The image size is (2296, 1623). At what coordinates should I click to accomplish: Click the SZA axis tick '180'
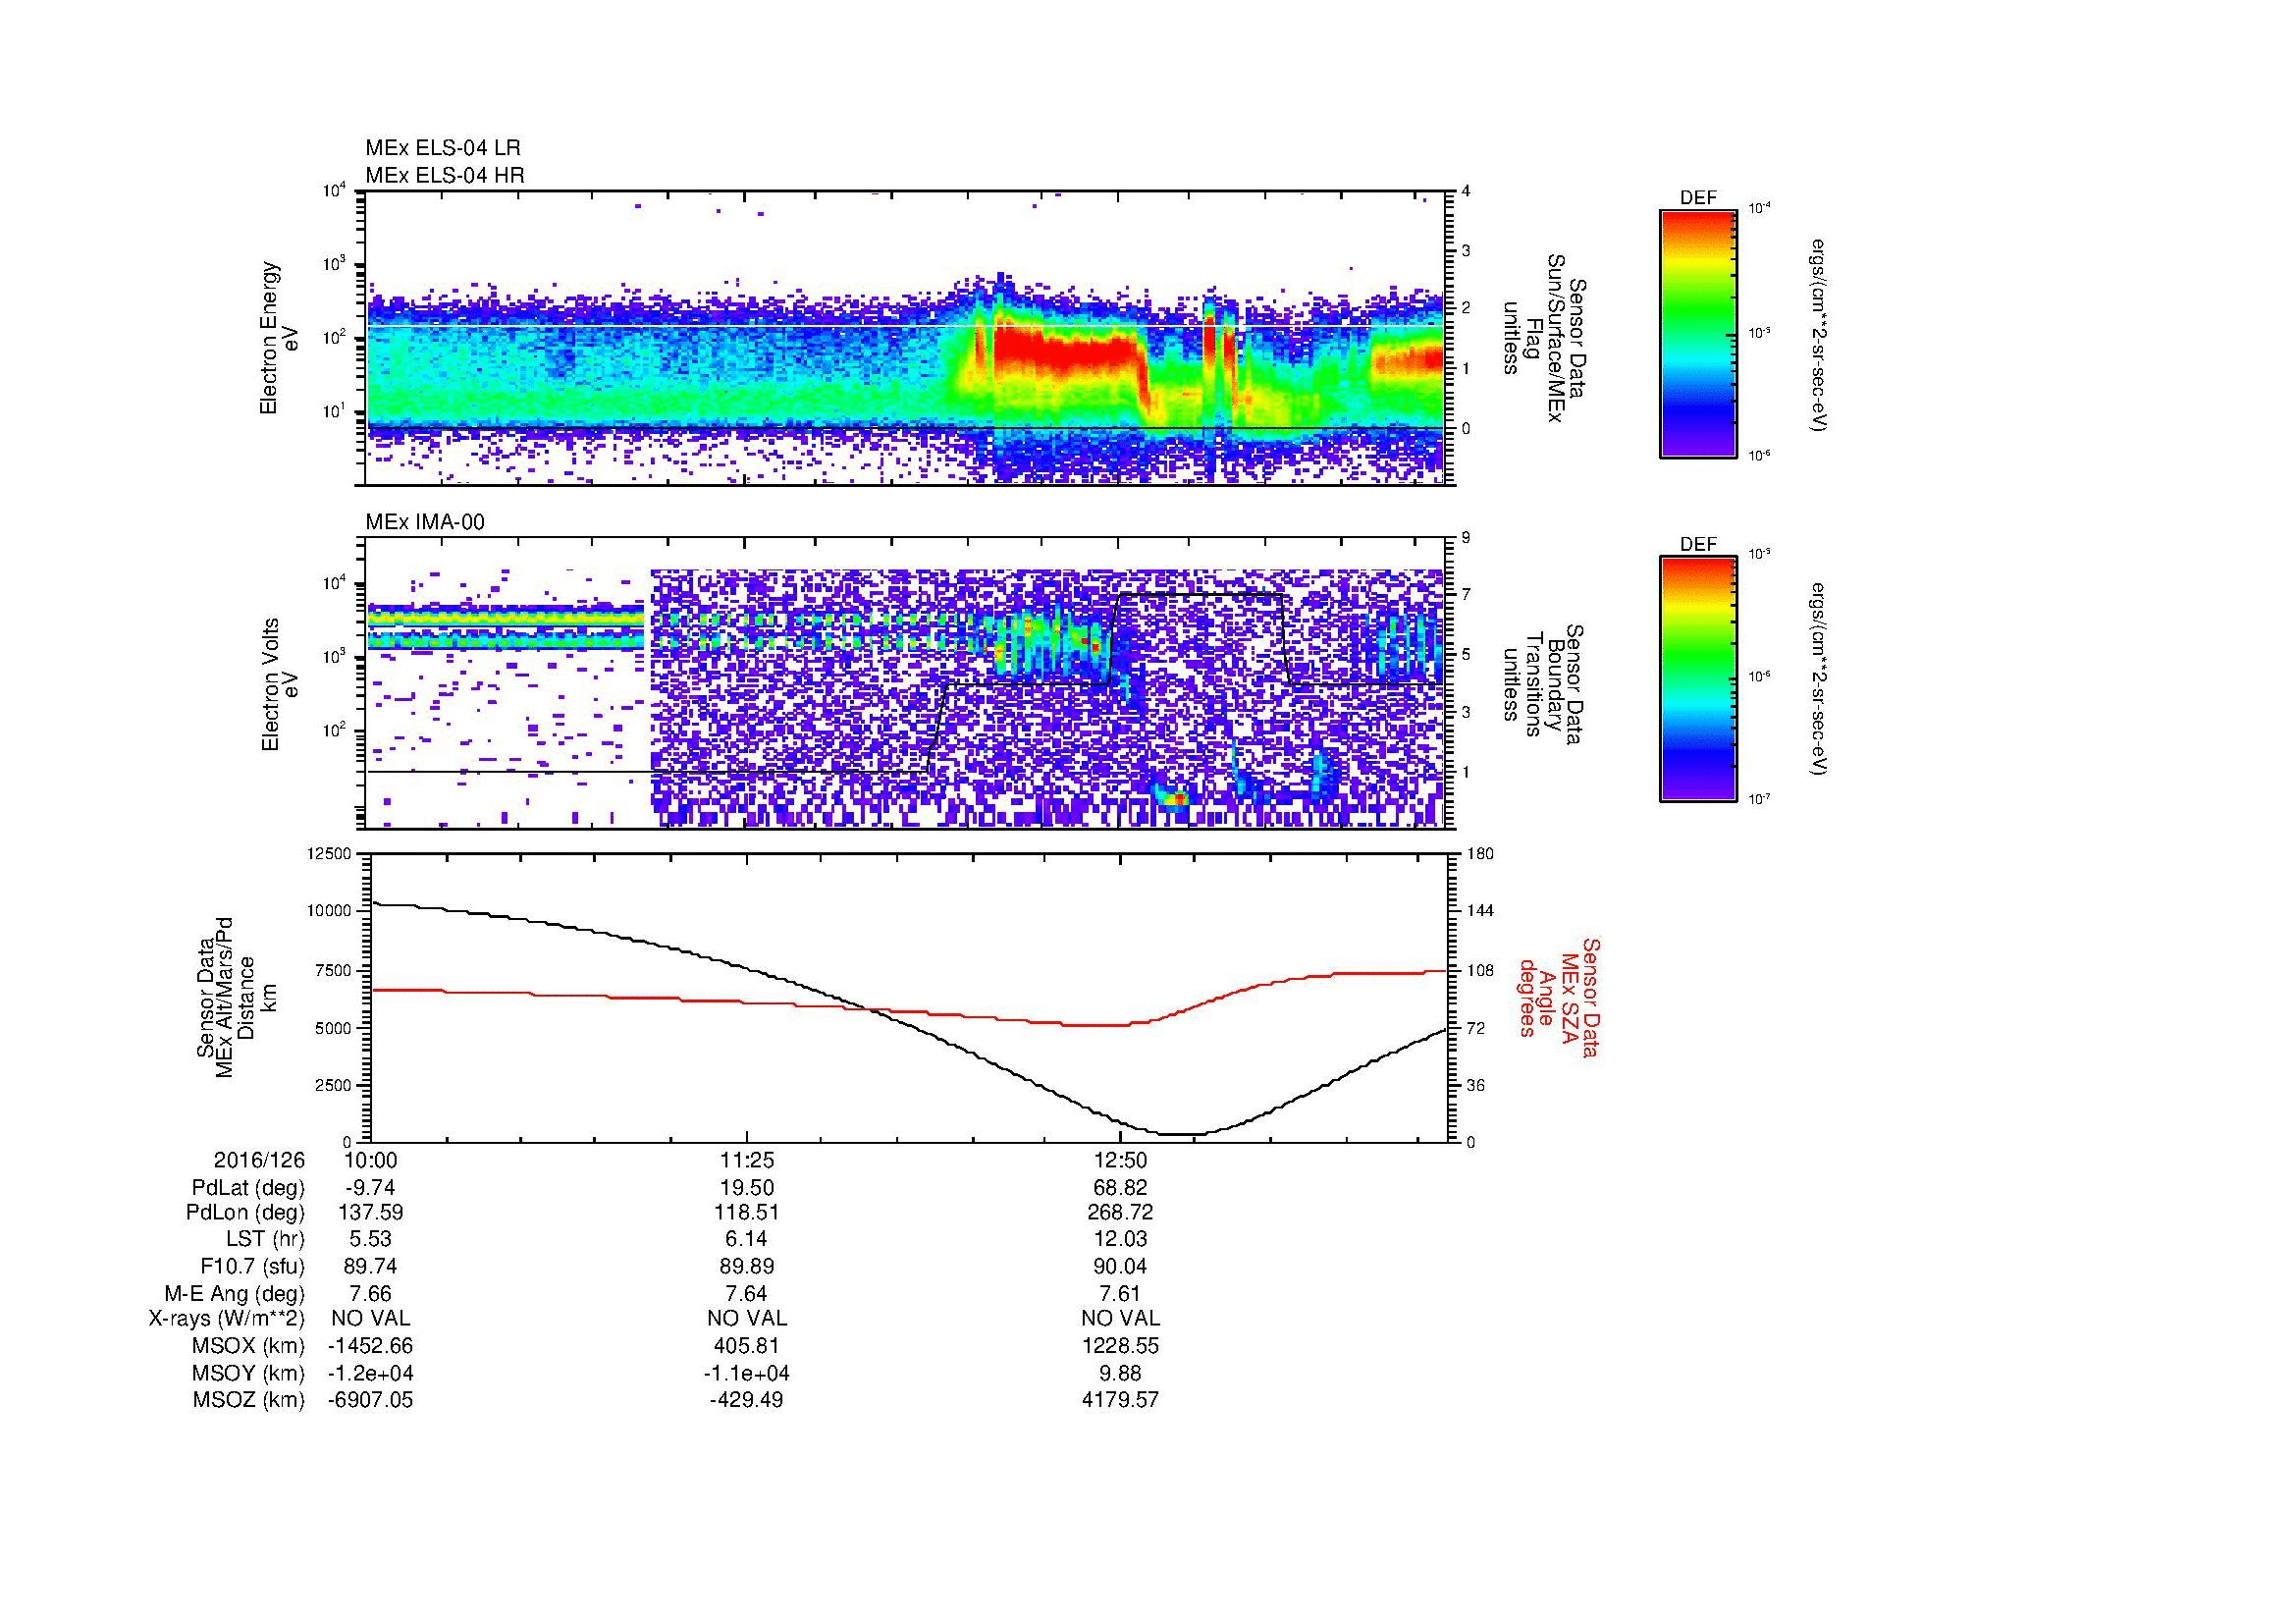(x=1480, y=854)
